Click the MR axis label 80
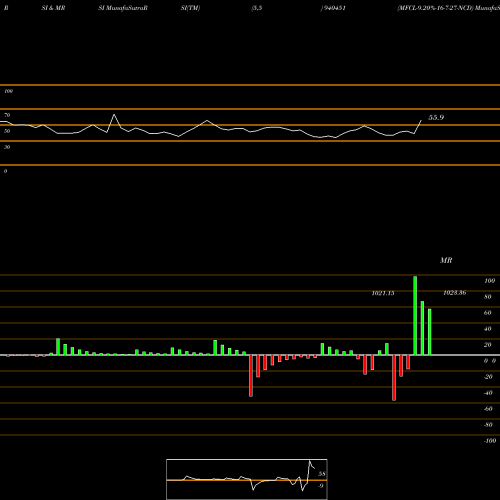 click(488, 297)
